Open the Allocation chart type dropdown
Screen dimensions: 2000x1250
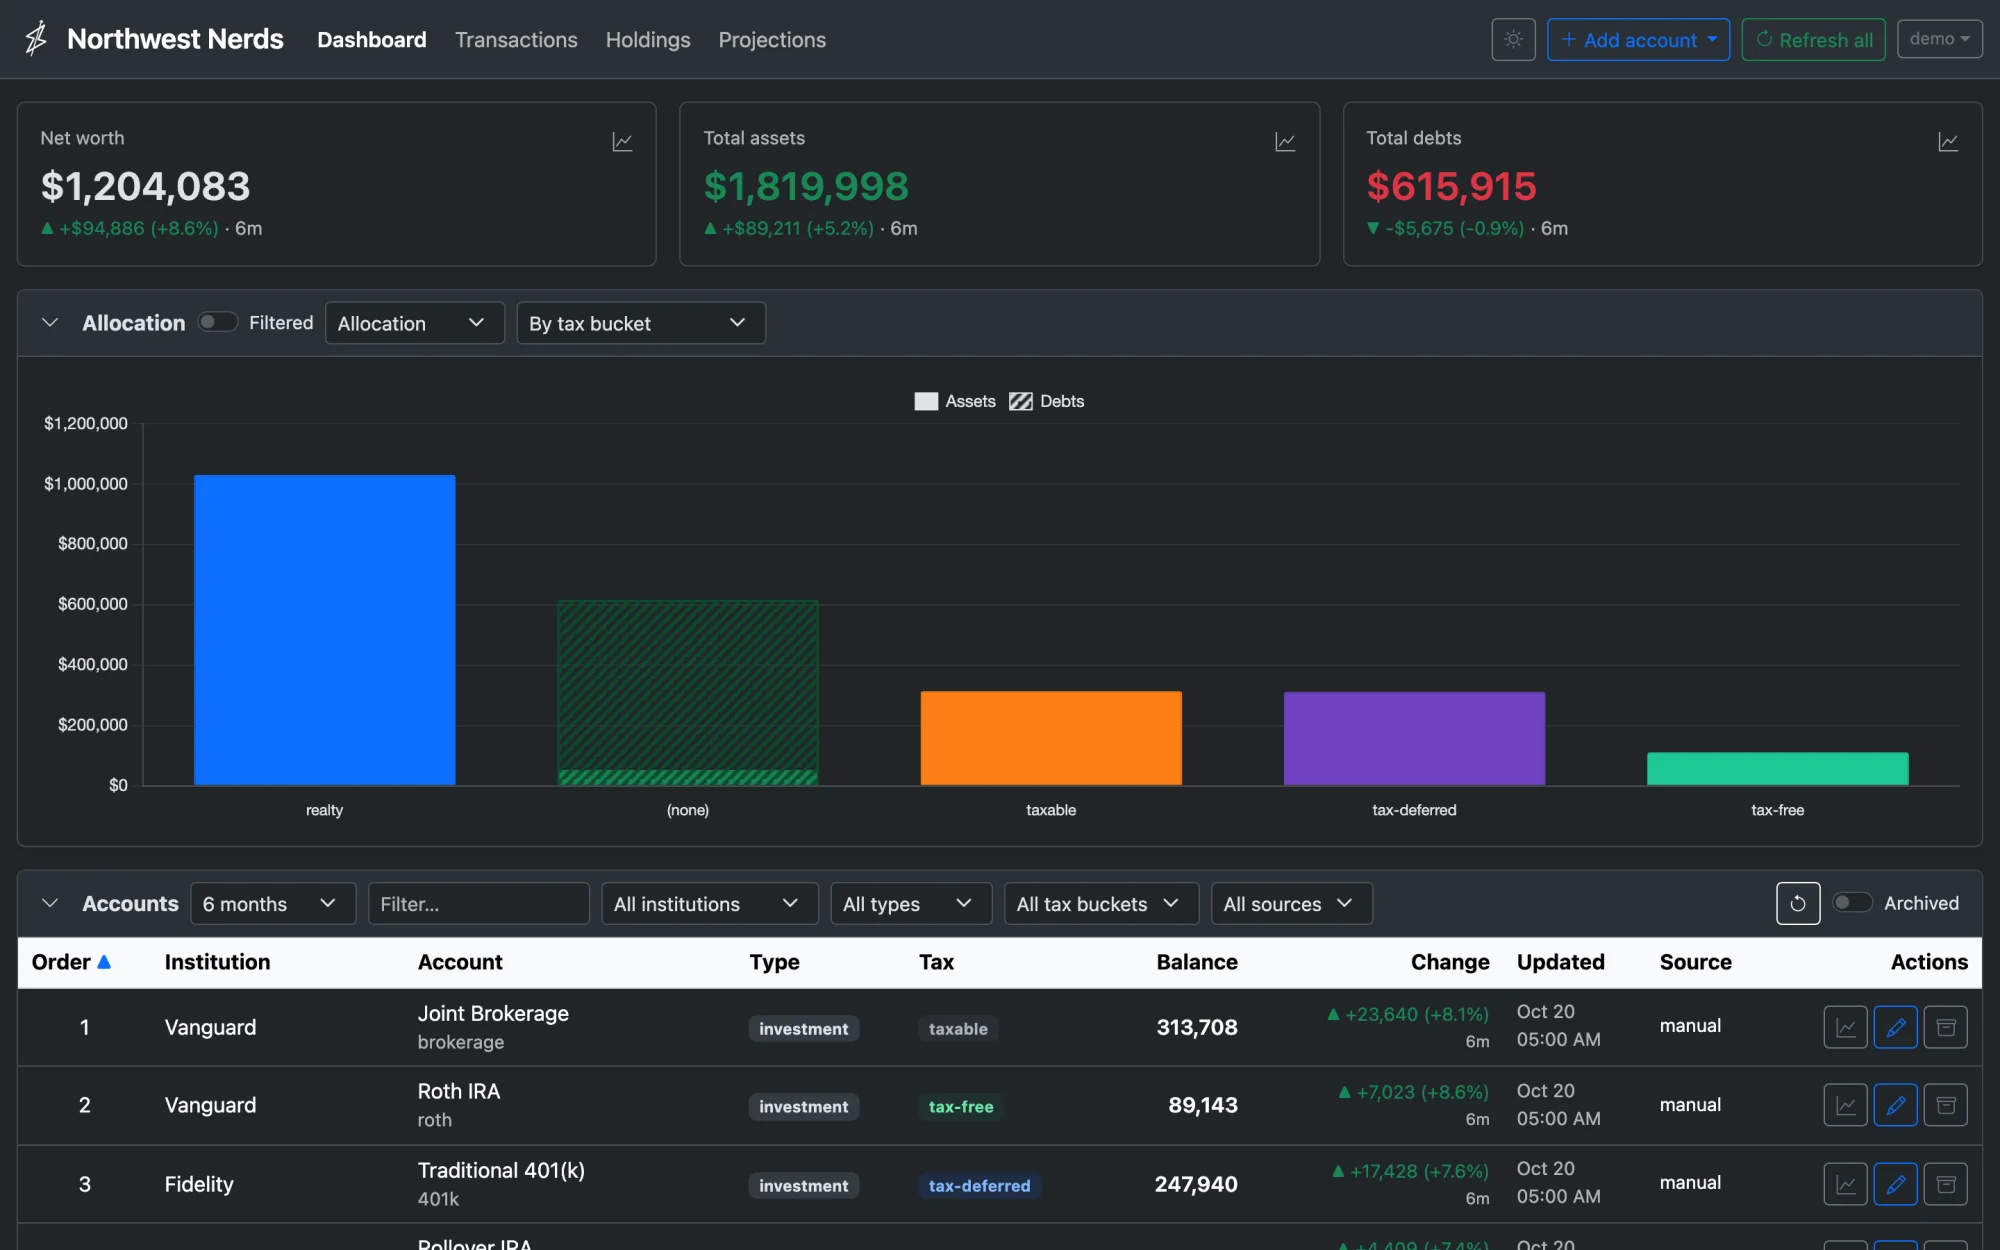(x=414, y=323)
